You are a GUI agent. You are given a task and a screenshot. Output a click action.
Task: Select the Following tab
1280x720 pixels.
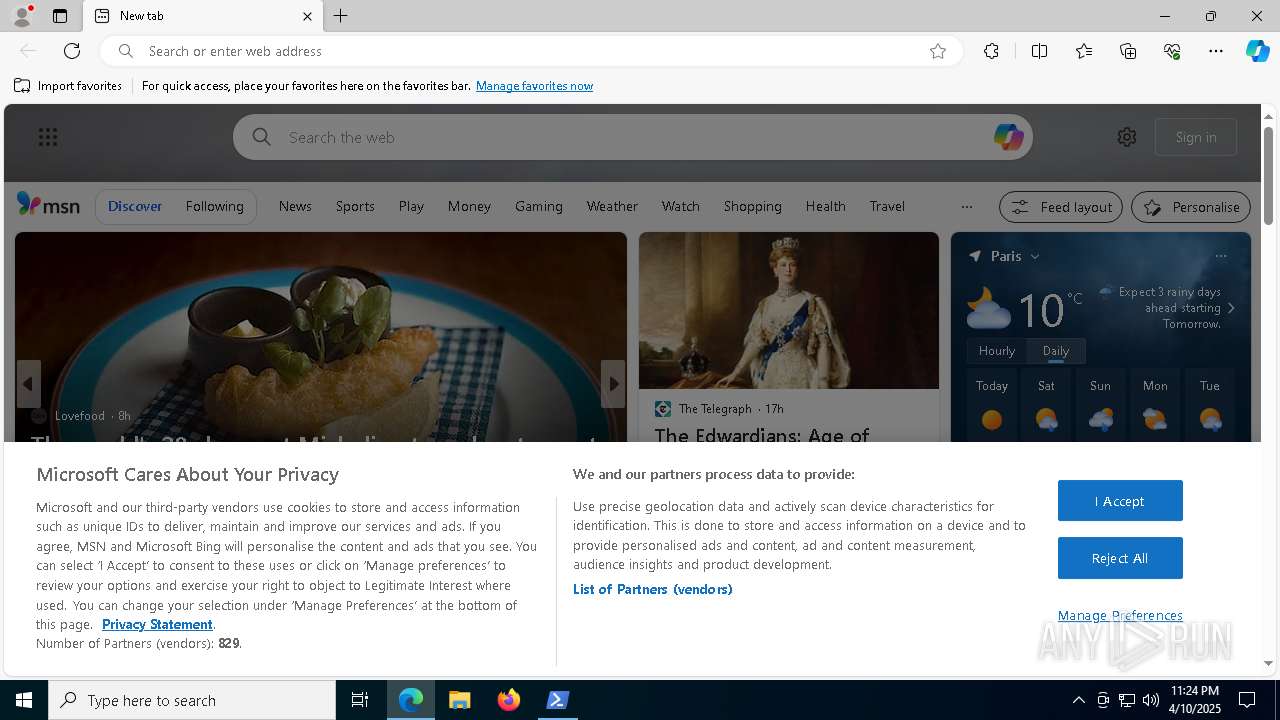[x=214, y=206]
